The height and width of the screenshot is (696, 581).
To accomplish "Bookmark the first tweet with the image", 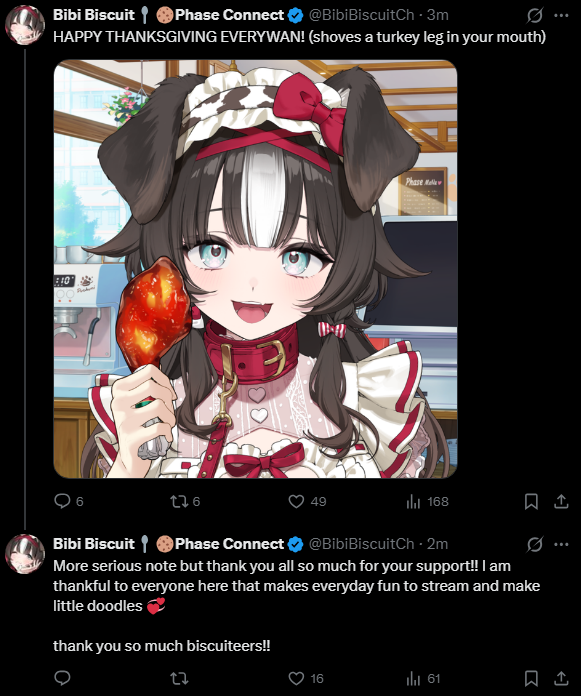I will [531, 502].
